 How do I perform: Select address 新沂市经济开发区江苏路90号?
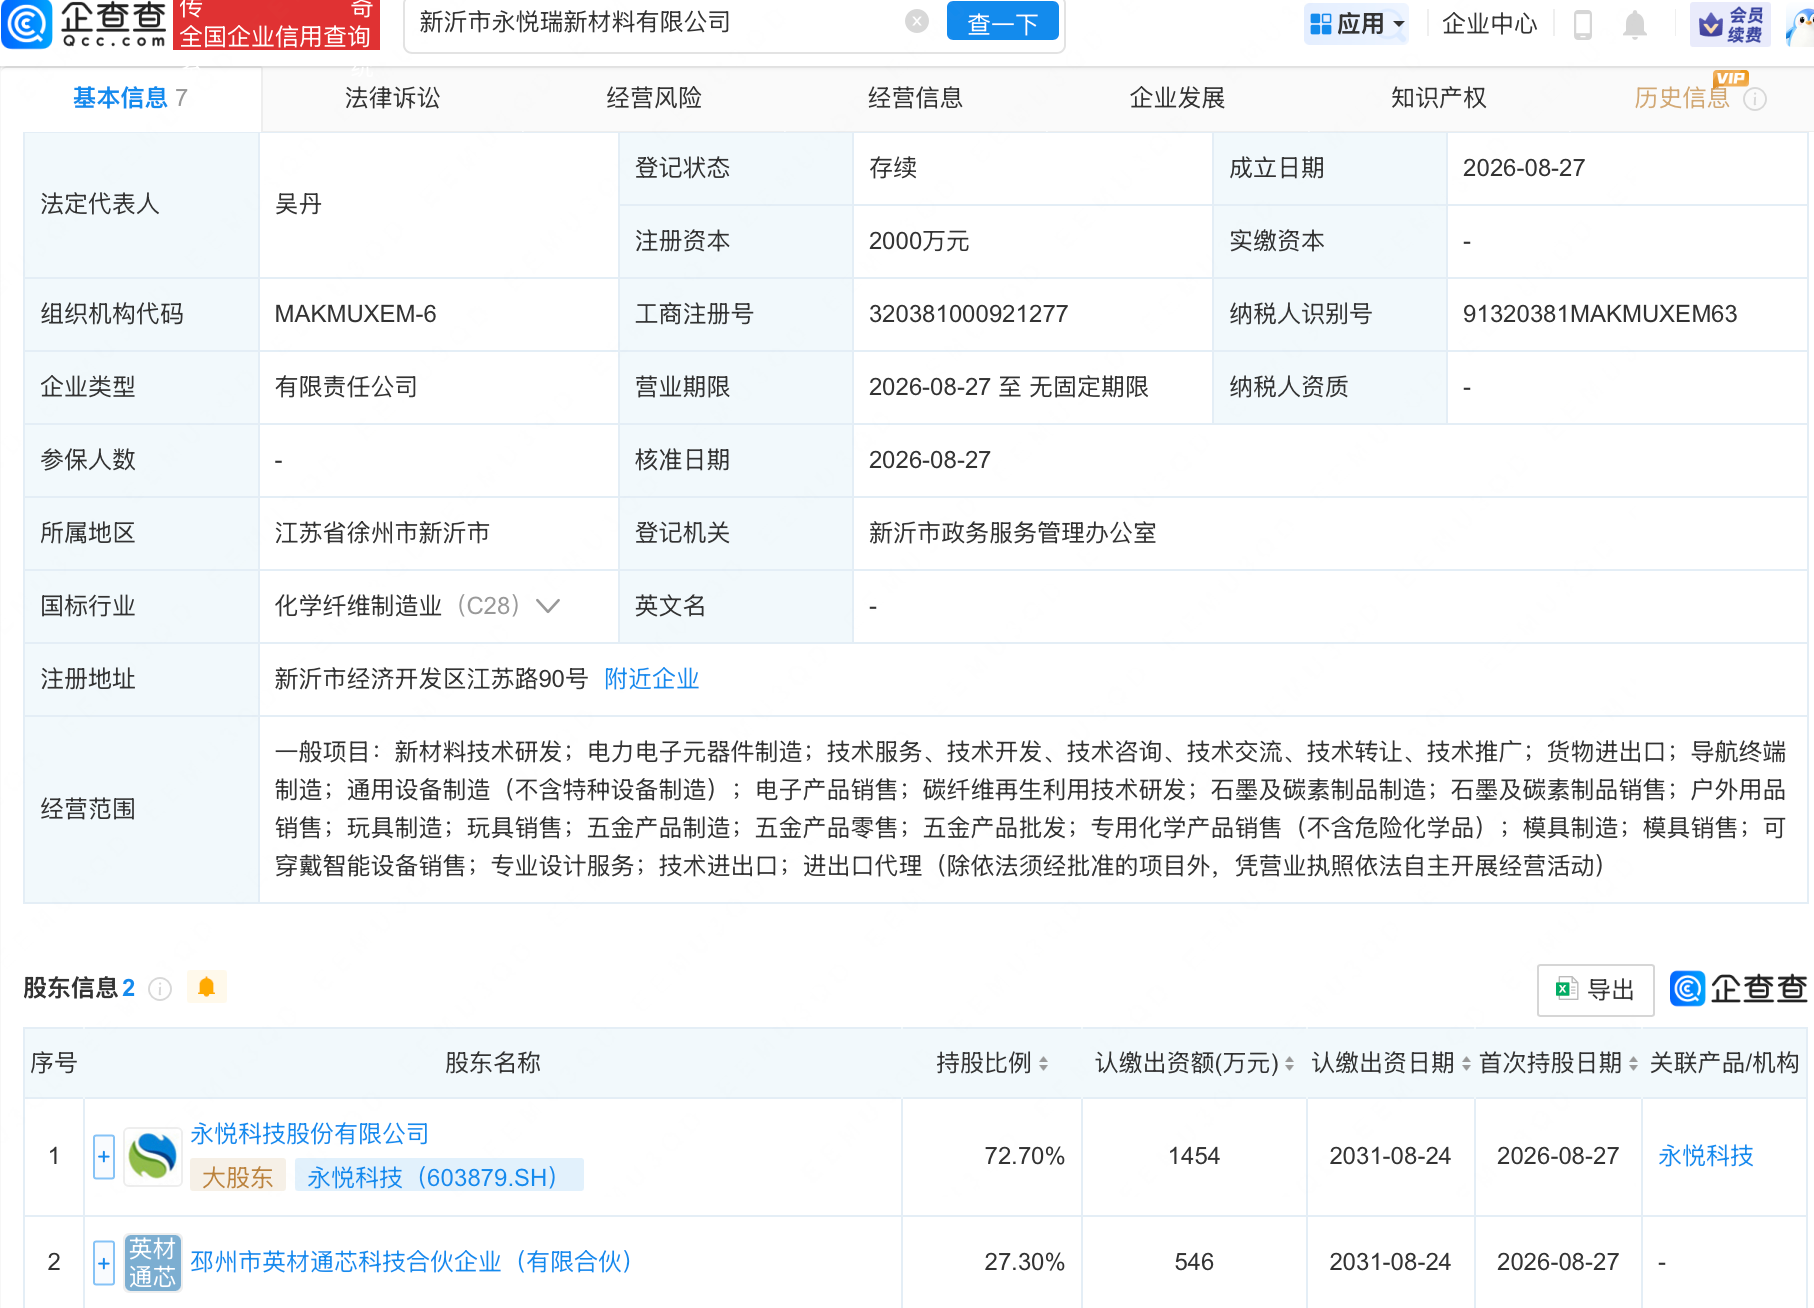(x=431, y=679)
